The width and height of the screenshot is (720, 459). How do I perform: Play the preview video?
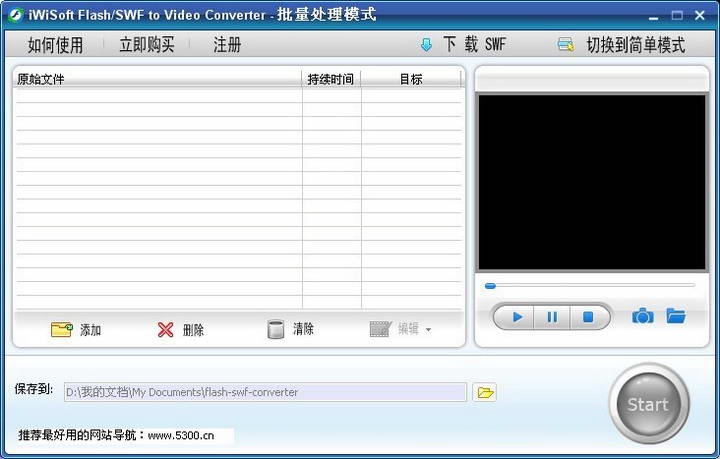[x=515, y=317]
